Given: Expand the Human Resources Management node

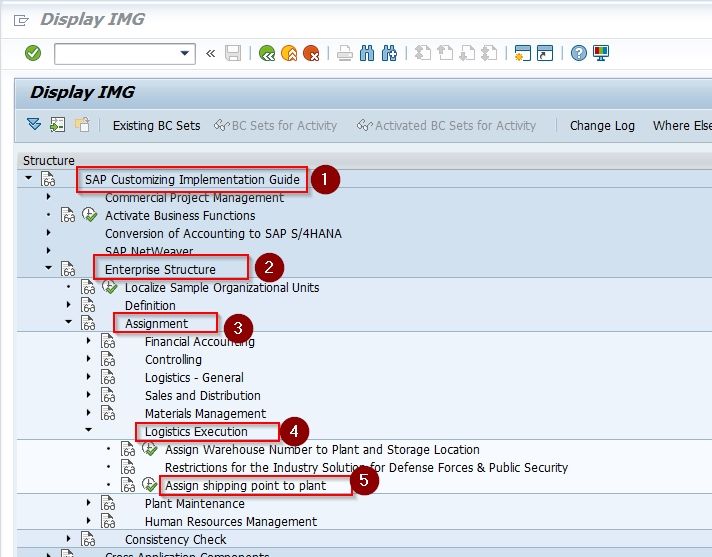Looking at the screenshot, I should click(89, 521).
